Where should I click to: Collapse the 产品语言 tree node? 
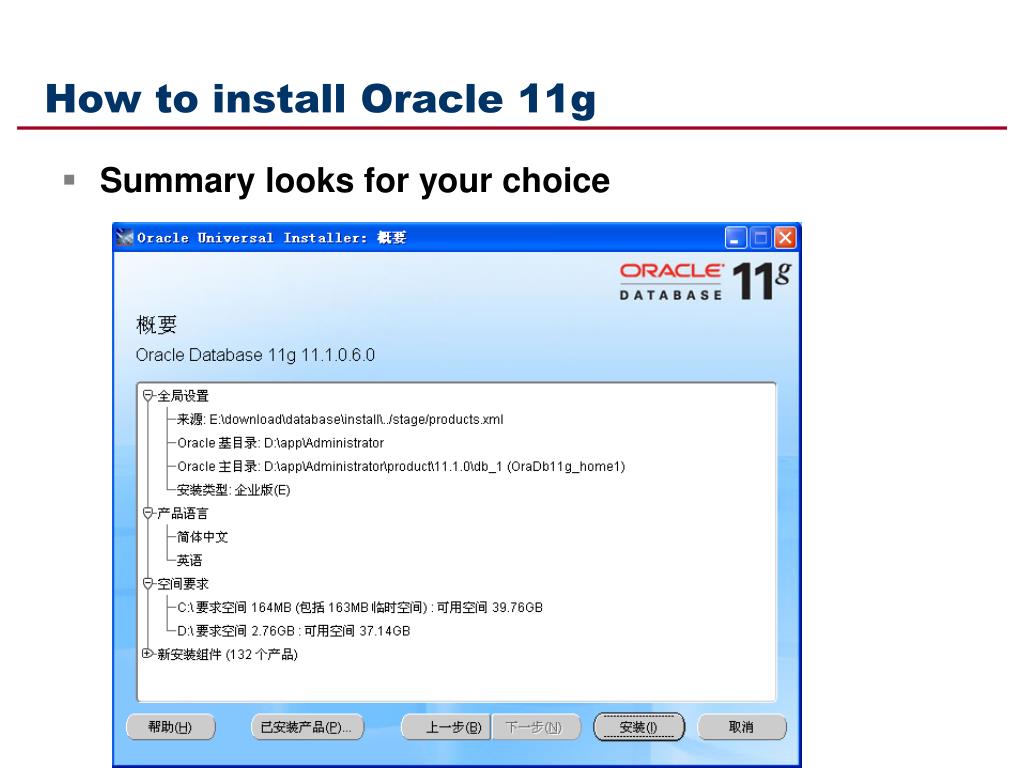[148, 513]
